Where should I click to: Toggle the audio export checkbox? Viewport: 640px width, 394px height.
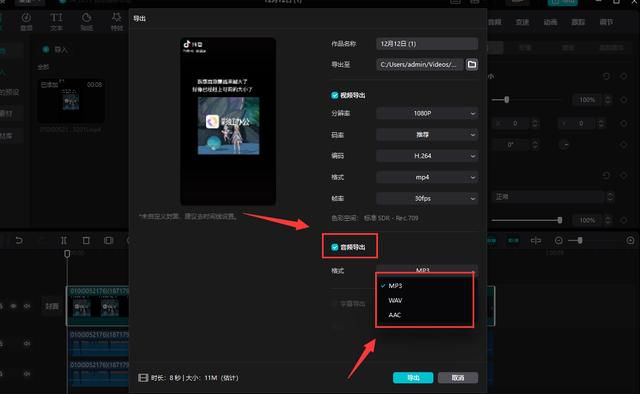tap(335, 247)
